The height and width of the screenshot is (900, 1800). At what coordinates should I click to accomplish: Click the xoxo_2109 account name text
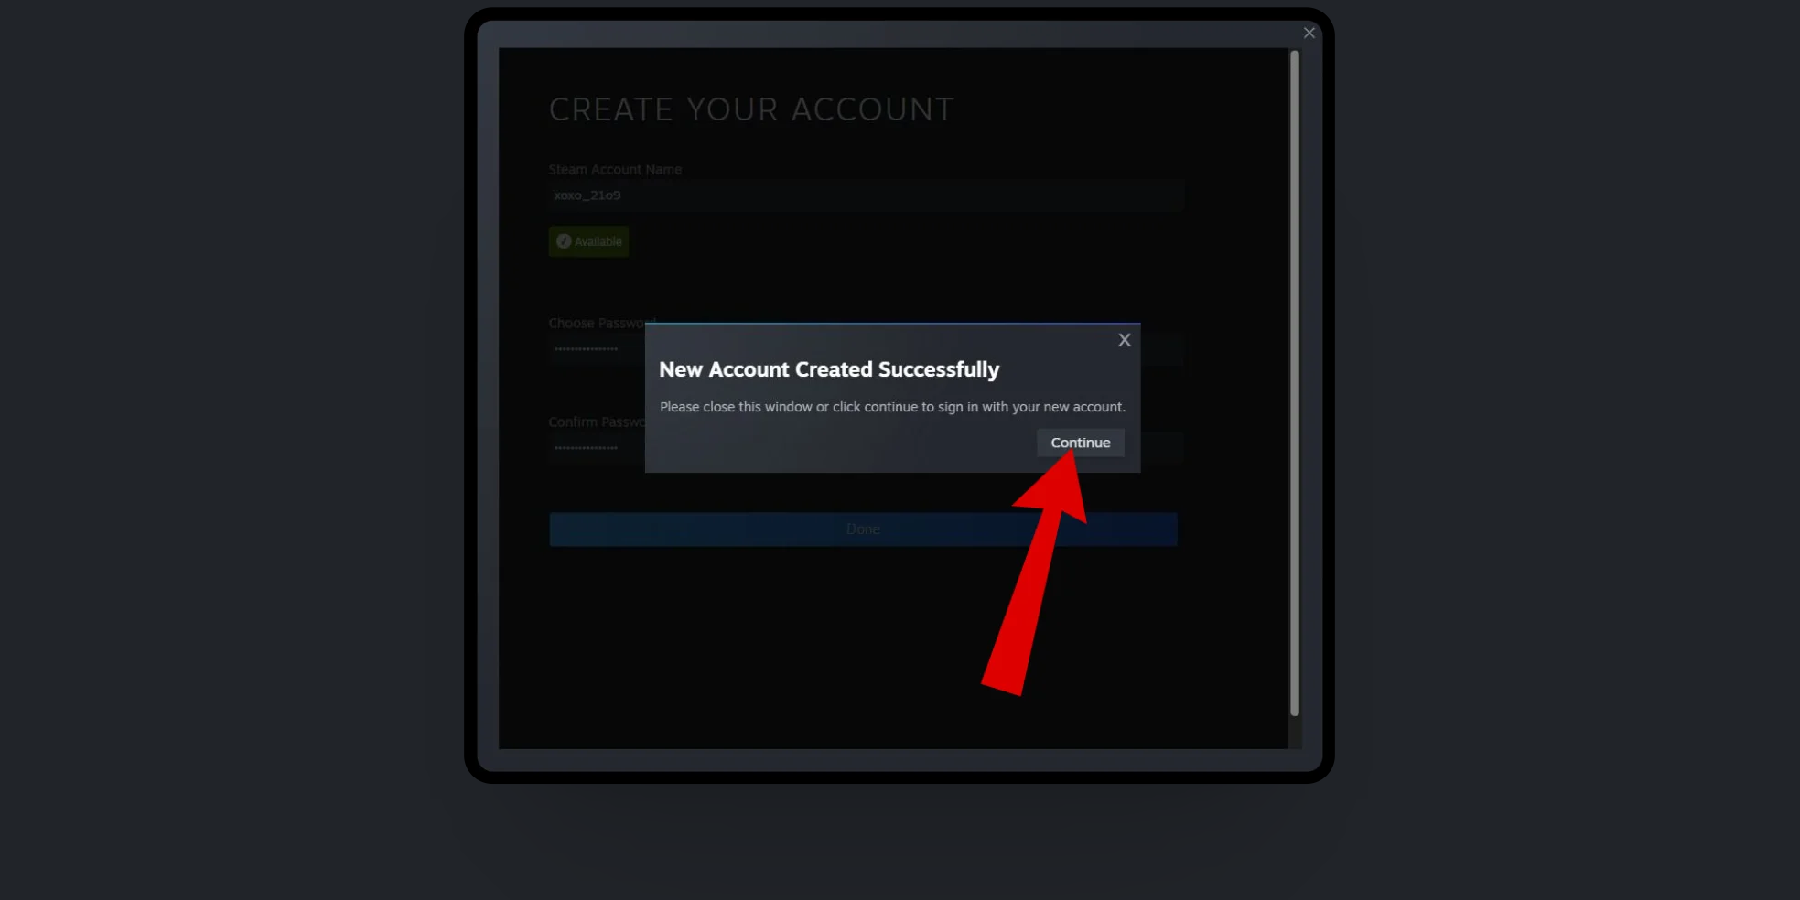pyautogui.click(x=587, y=196)
